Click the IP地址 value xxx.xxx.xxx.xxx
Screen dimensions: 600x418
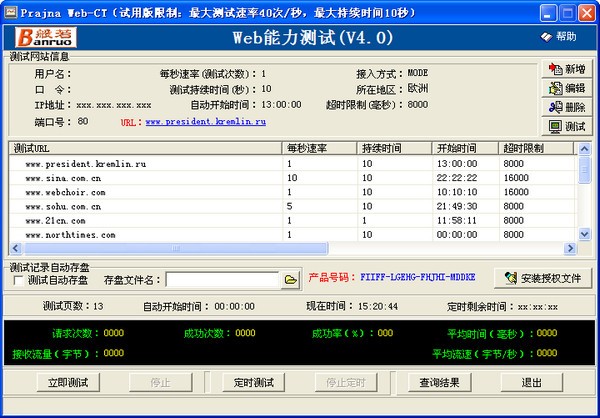[x=114, y=105]
